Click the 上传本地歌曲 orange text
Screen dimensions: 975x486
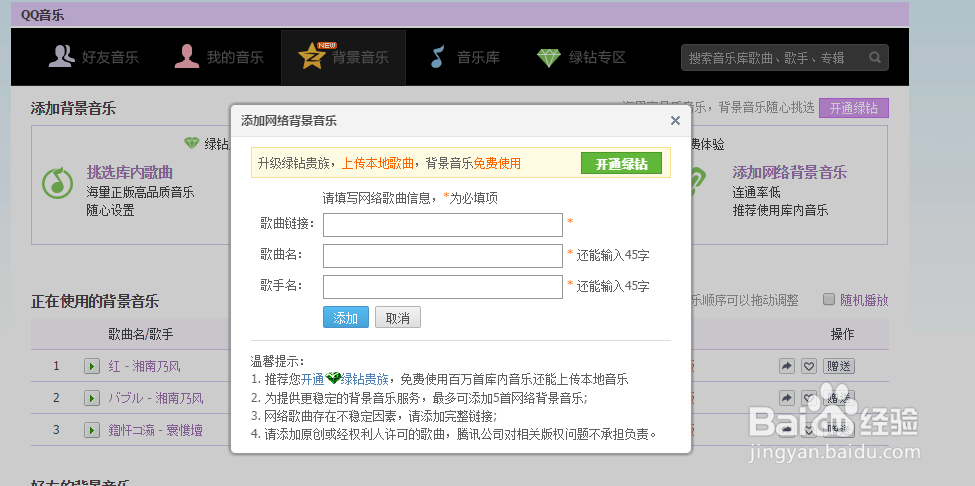[378, 163]
